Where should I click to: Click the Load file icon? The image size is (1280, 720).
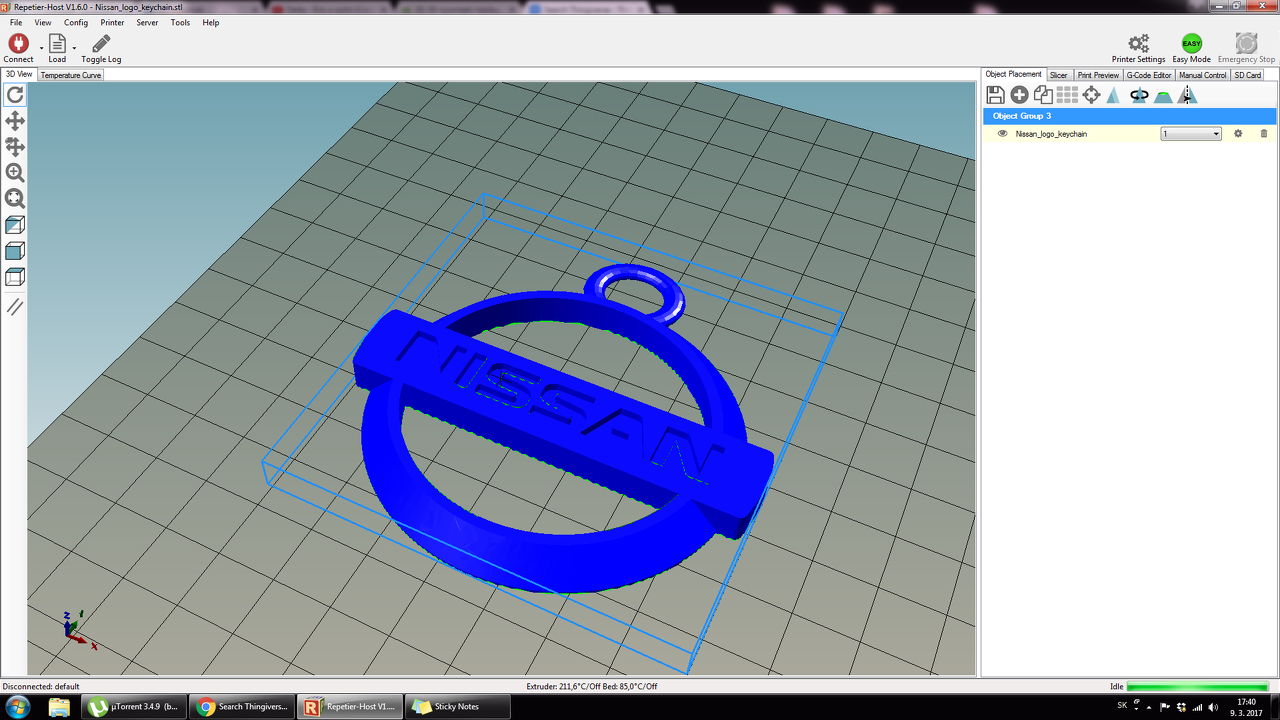click(57, 43)
